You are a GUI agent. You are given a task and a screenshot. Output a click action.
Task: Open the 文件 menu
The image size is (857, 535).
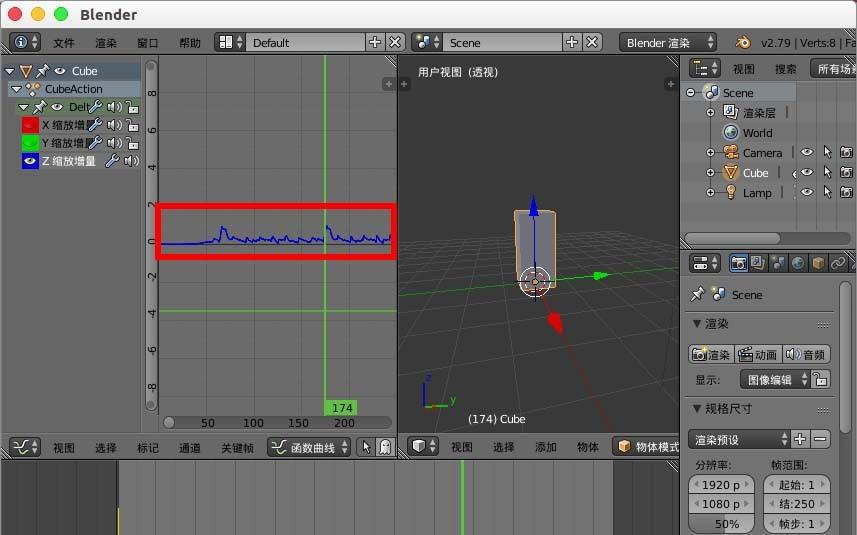(x=63, y=43)
